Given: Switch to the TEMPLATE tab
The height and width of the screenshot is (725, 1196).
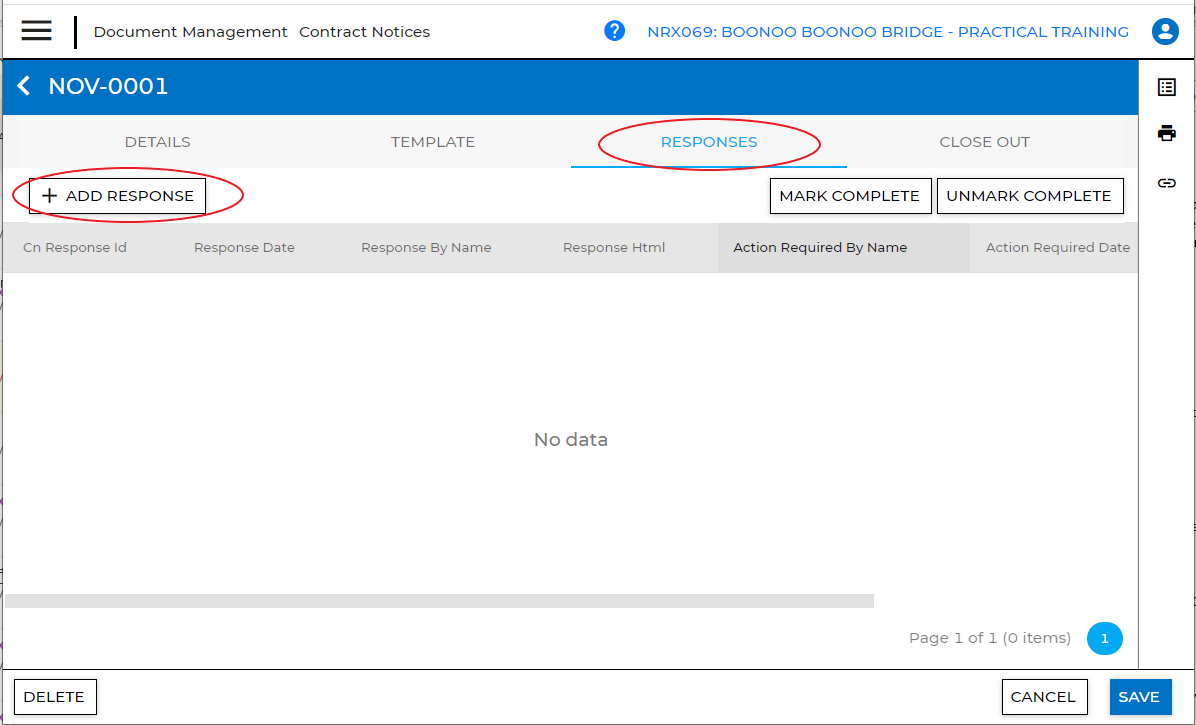Looking at the screenshot, I should (x=432, y=142).
